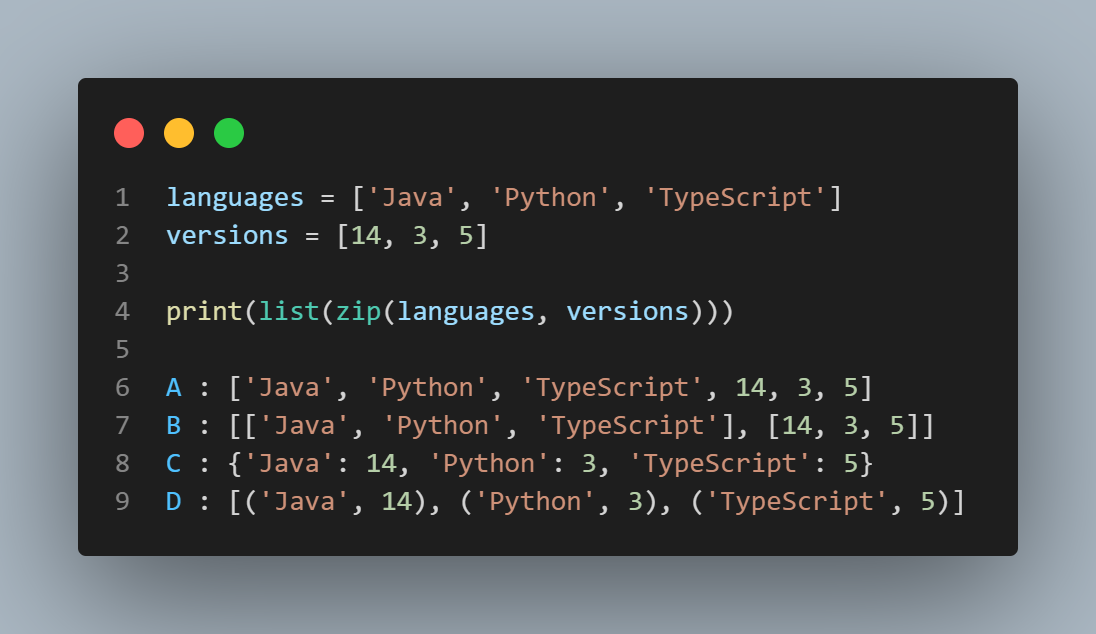The image size is (1096, 634).
Task: Click line number 1 in the gutter
Action: tap(122, 198)
